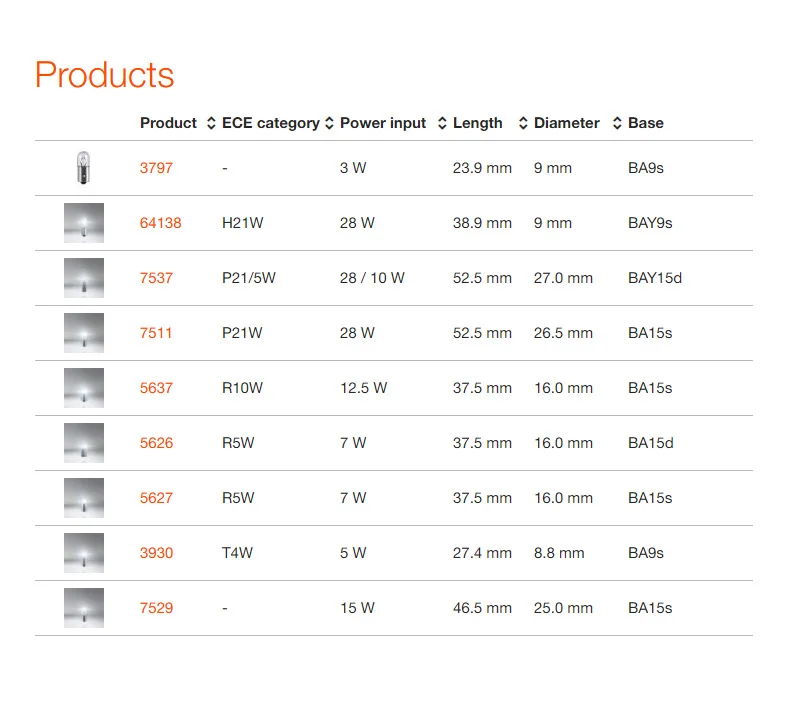Viewport: 790px width, 718px height.
Task: Sort by Power input column arrows
Action: coord(442,123)
